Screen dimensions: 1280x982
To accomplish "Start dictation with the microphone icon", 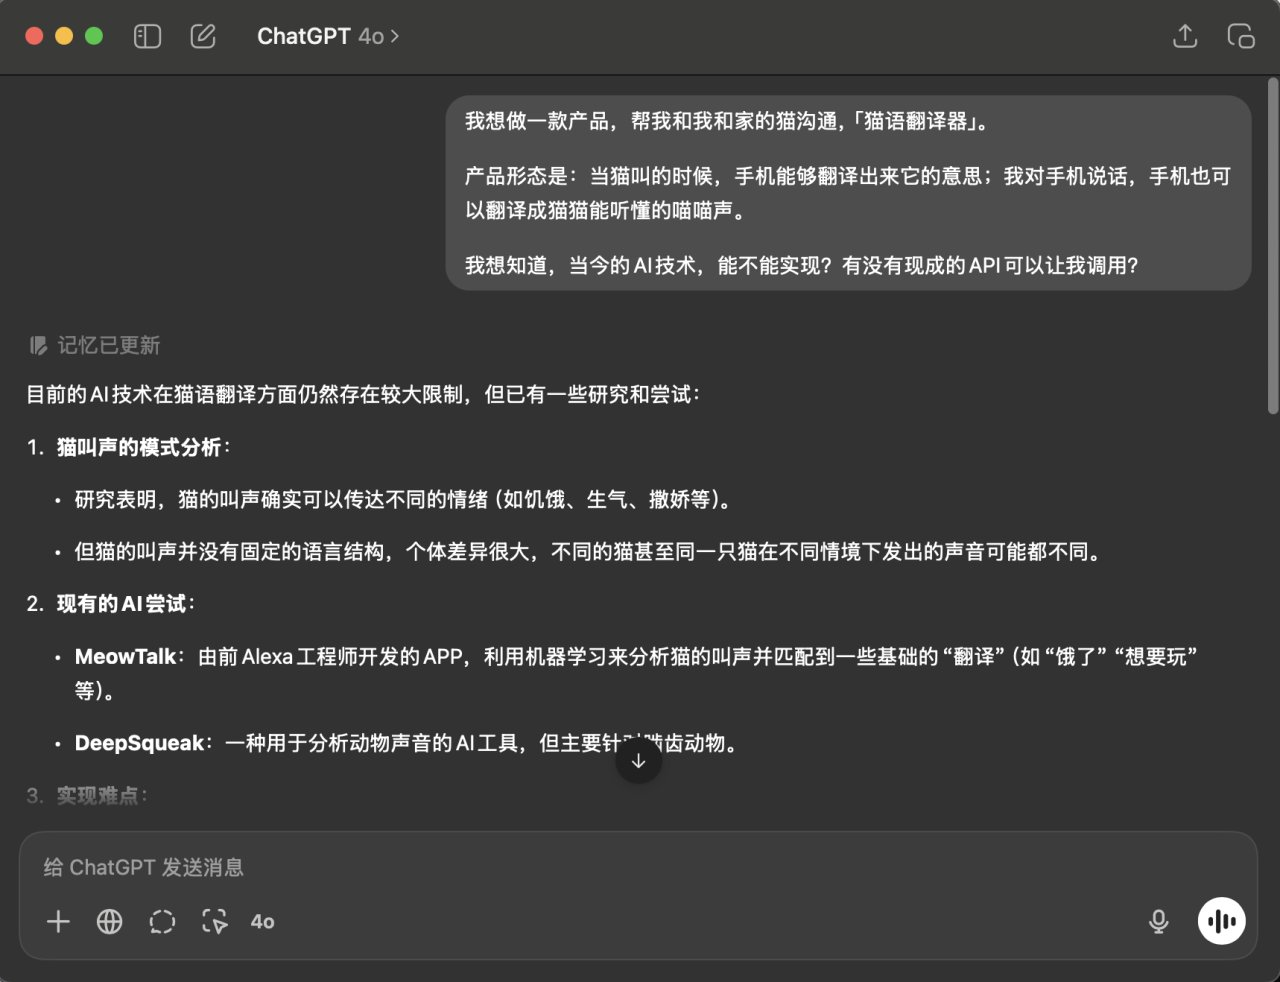I will pyautogui.click(x=1158, y=921).
